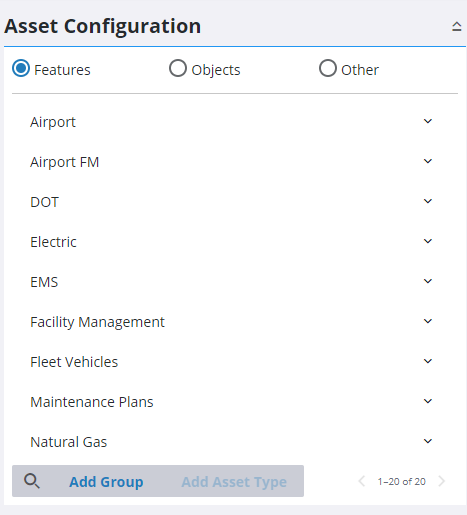Click the Add Asset Type button
The width and height of the screenshot is (467, 515).
[234, 482]
